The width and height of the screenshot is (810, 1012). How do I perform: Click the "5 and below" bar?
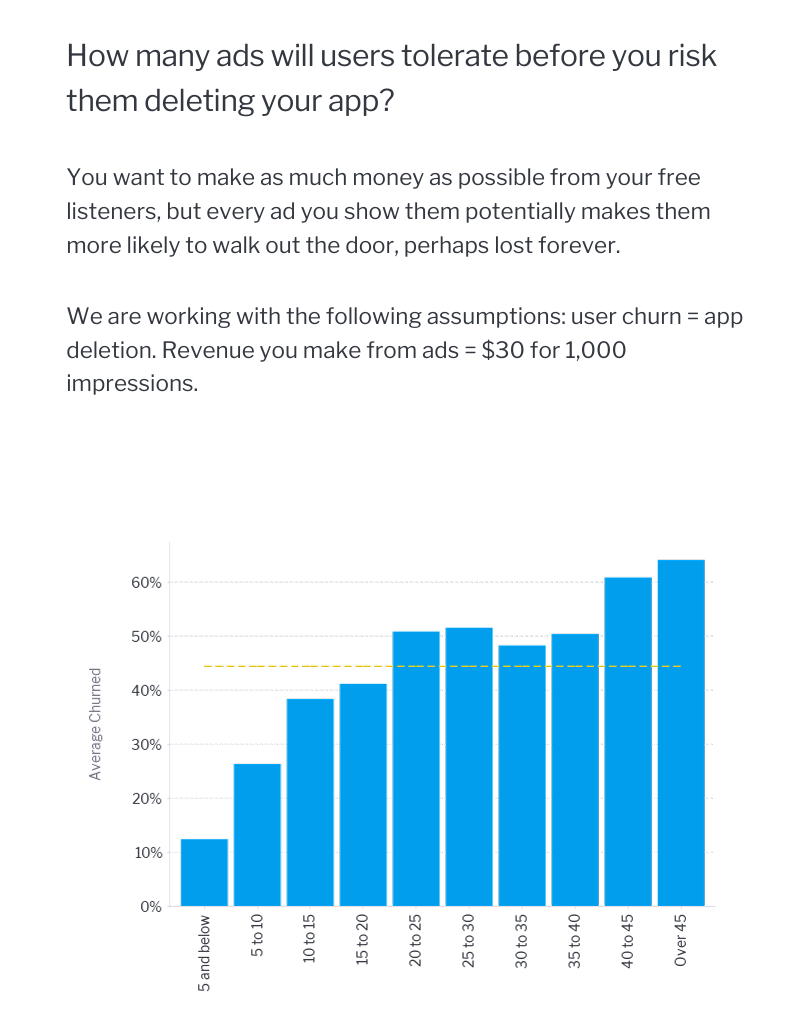(x=204, y=872)
